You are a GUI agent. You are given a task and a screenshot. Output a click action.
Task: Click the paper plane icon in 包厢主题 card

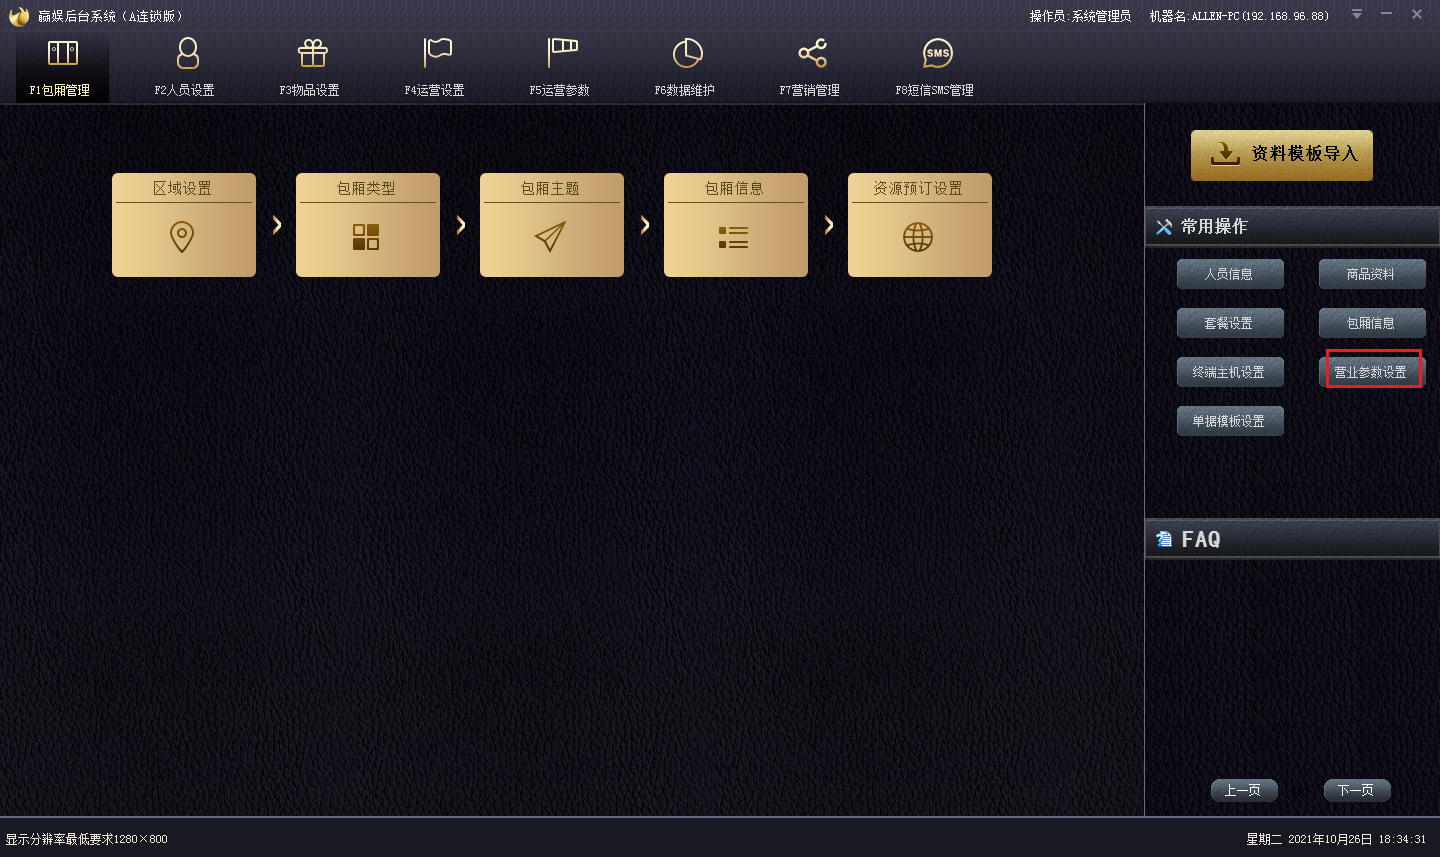[550, 237]
